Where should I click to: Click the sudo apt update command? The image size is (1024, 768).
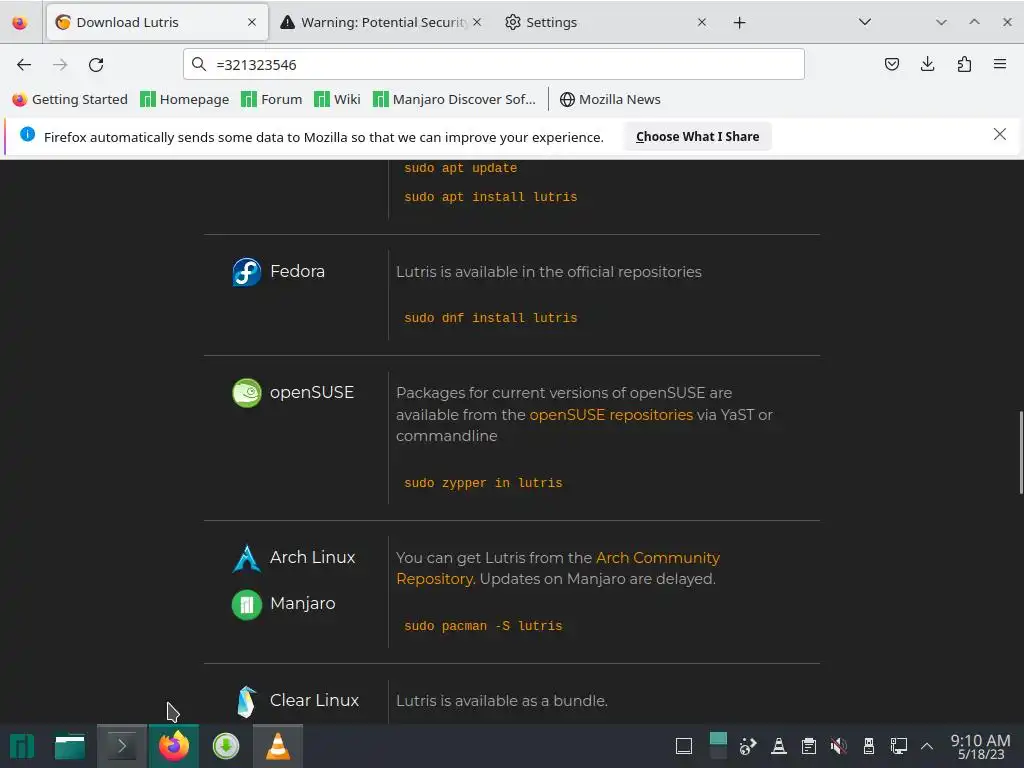[460, 168]
